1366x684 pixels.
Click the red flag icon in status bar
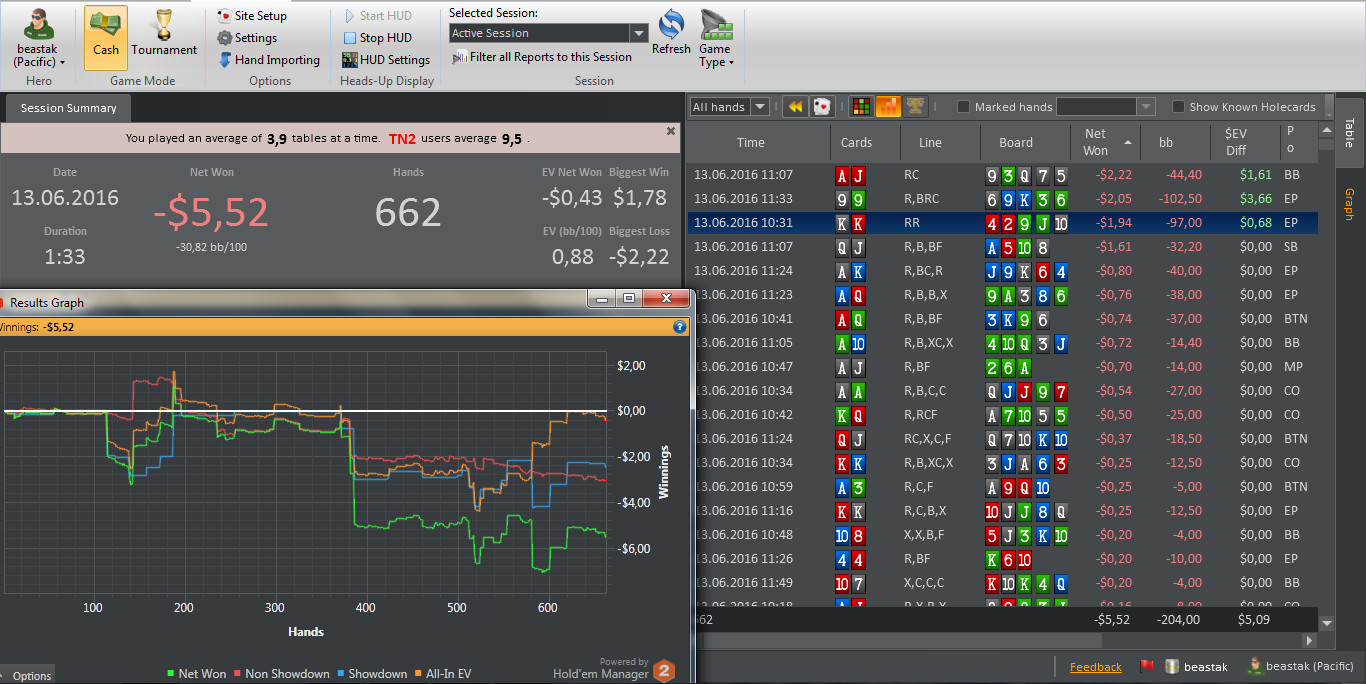point(1147,666)
